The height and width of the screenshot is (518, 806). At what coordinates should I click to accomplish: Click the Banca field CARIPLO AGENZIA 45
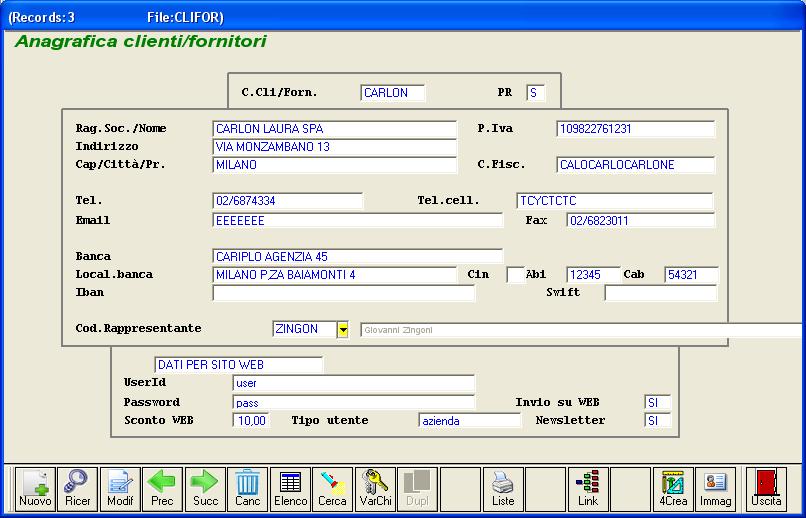pyautogui.click(x=358, y=256)
